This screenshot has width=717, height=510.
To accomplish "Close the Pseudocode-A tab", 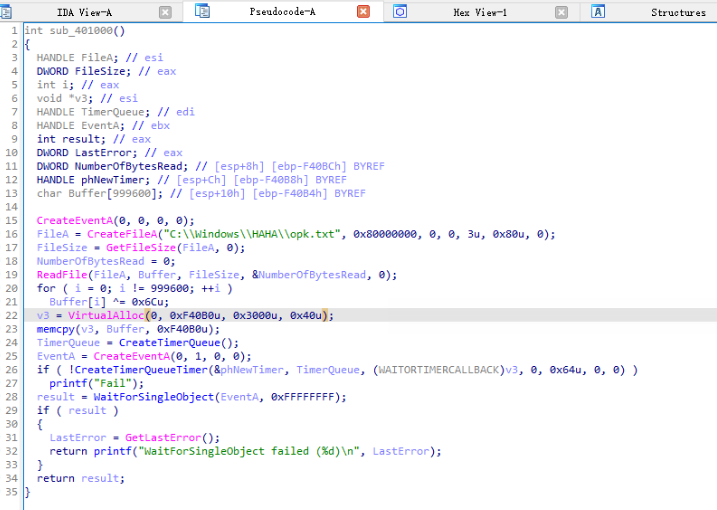I will tap(363, 12).
